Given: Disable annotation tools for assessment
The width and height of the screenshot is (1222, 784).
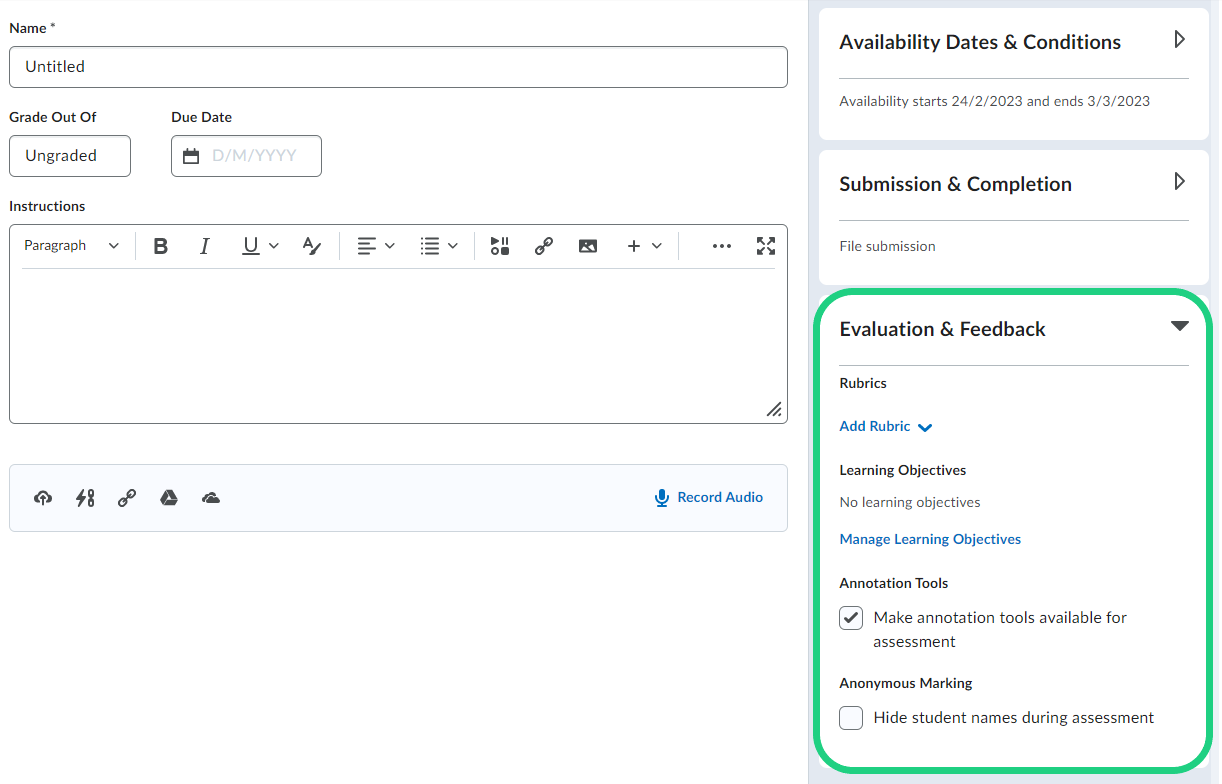Looking at the screenshot, I should (x=851, y=618).
